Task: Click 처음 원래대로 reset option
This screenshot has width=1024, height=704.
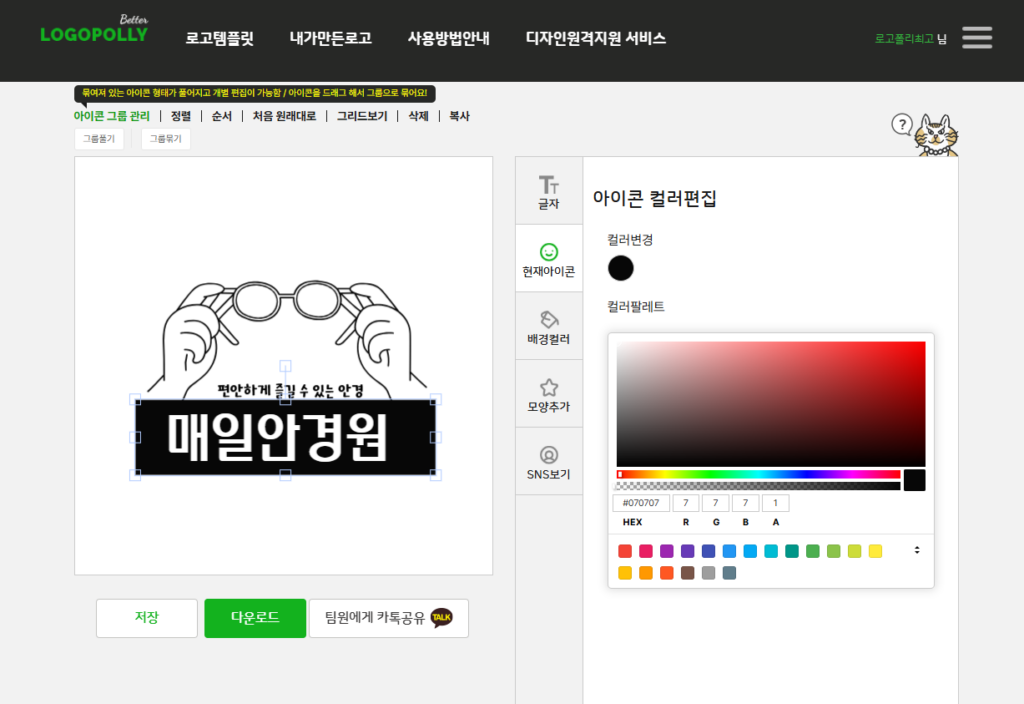Action: coord(284,116)
